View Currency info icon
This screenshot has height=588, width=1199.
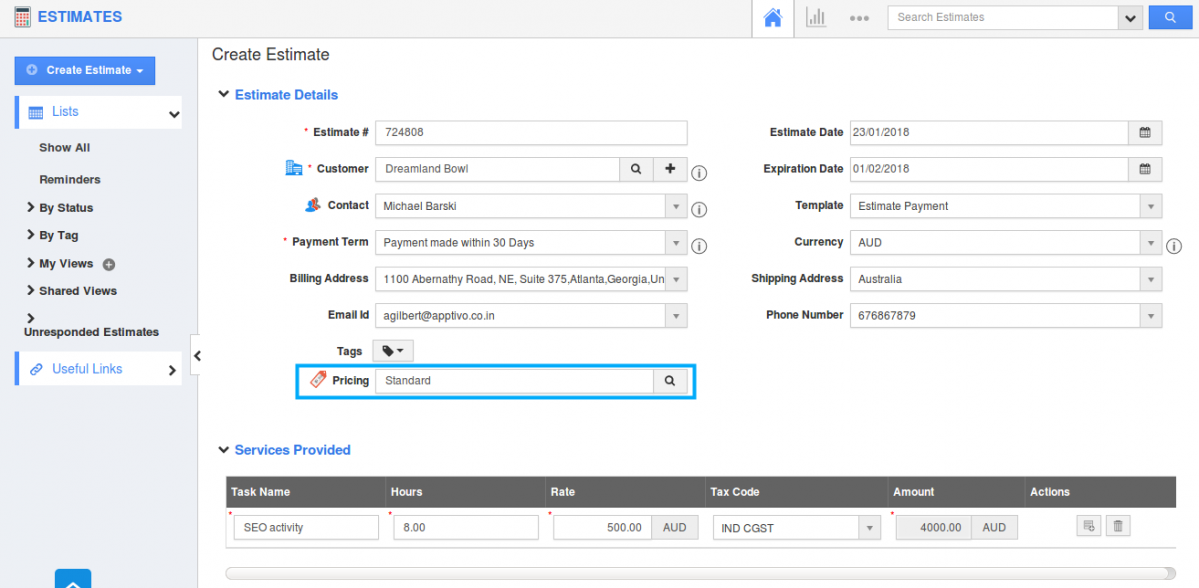(x=1175, y=246)
